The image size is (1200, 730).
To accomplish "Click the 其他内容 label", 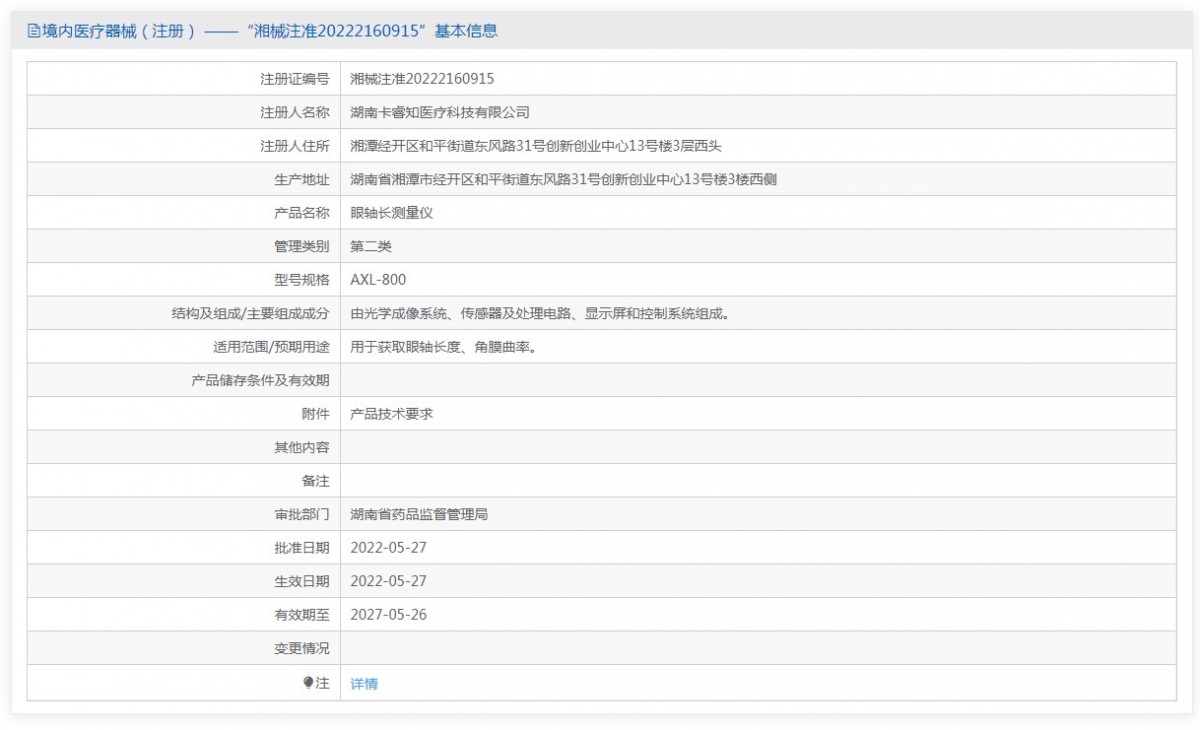I will tap(302, 448).
